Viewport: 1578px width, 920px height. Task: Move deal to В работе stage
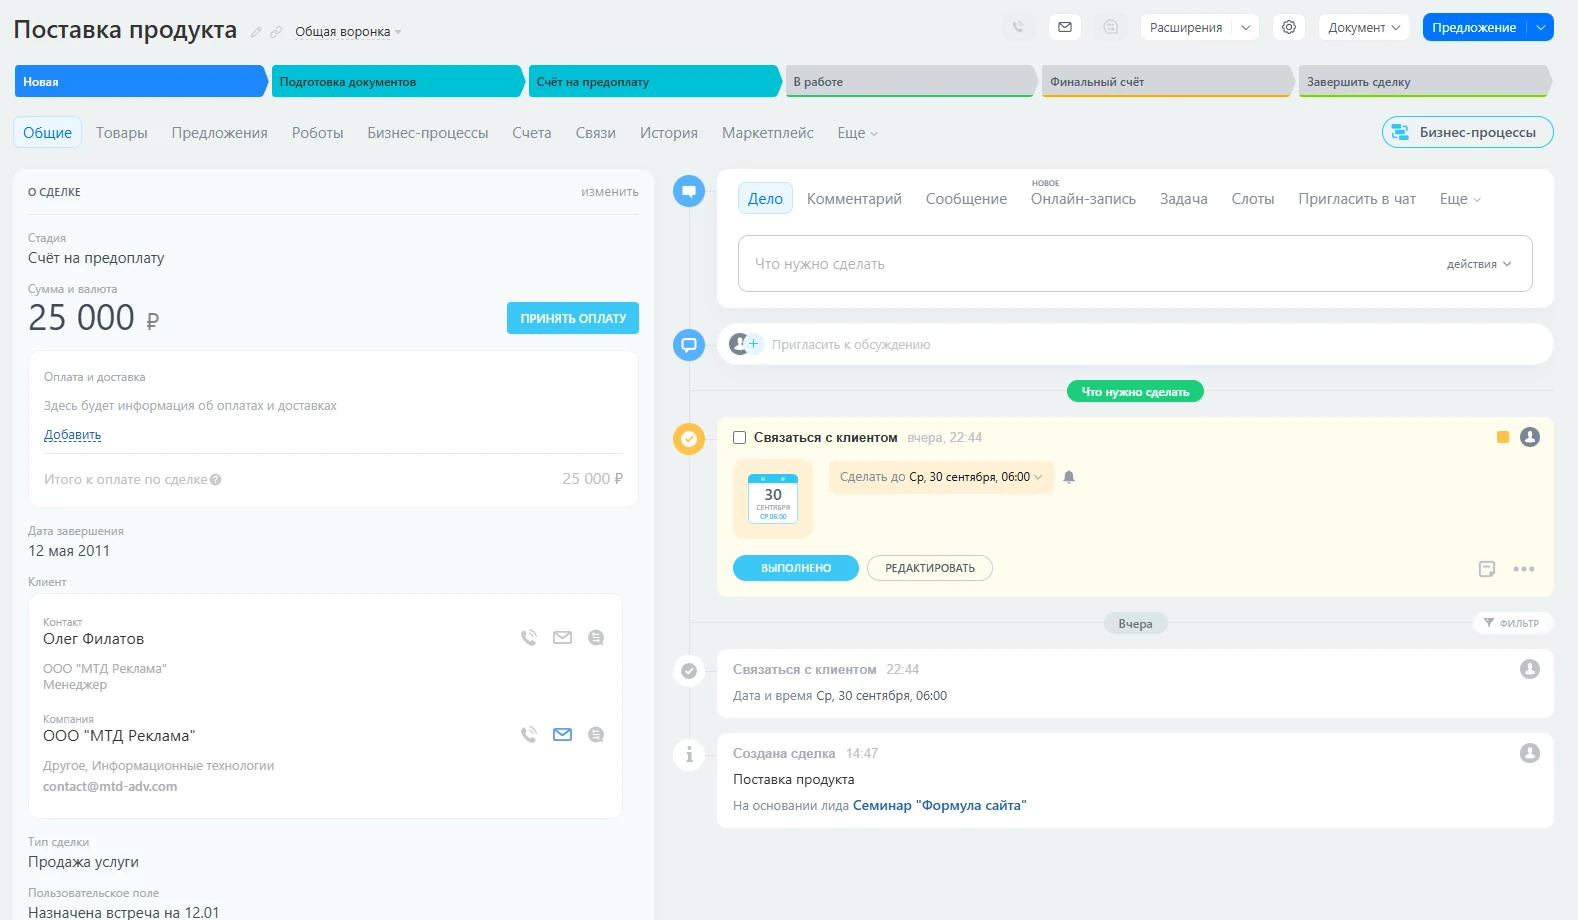click(911, 81)
